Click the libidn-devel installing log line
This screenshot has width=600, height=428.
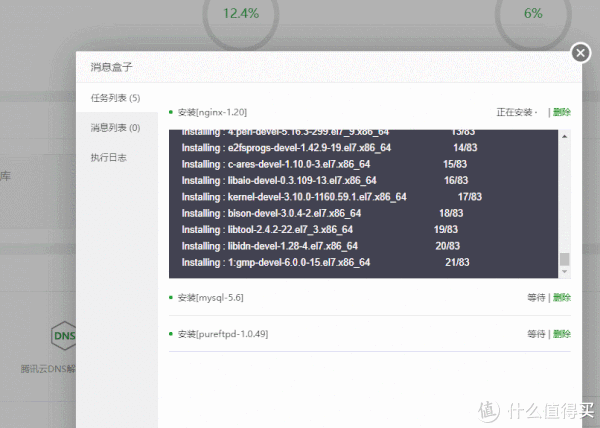pos(321,246)
